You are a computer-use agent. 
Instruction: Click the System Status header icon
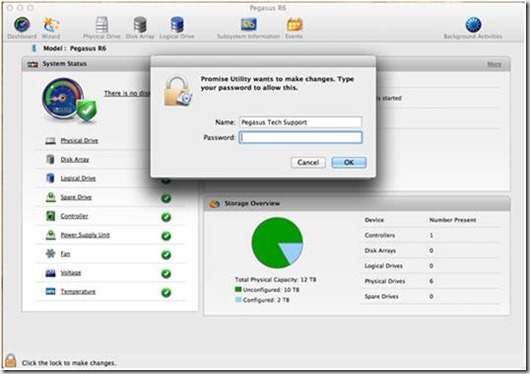[32, 64]
